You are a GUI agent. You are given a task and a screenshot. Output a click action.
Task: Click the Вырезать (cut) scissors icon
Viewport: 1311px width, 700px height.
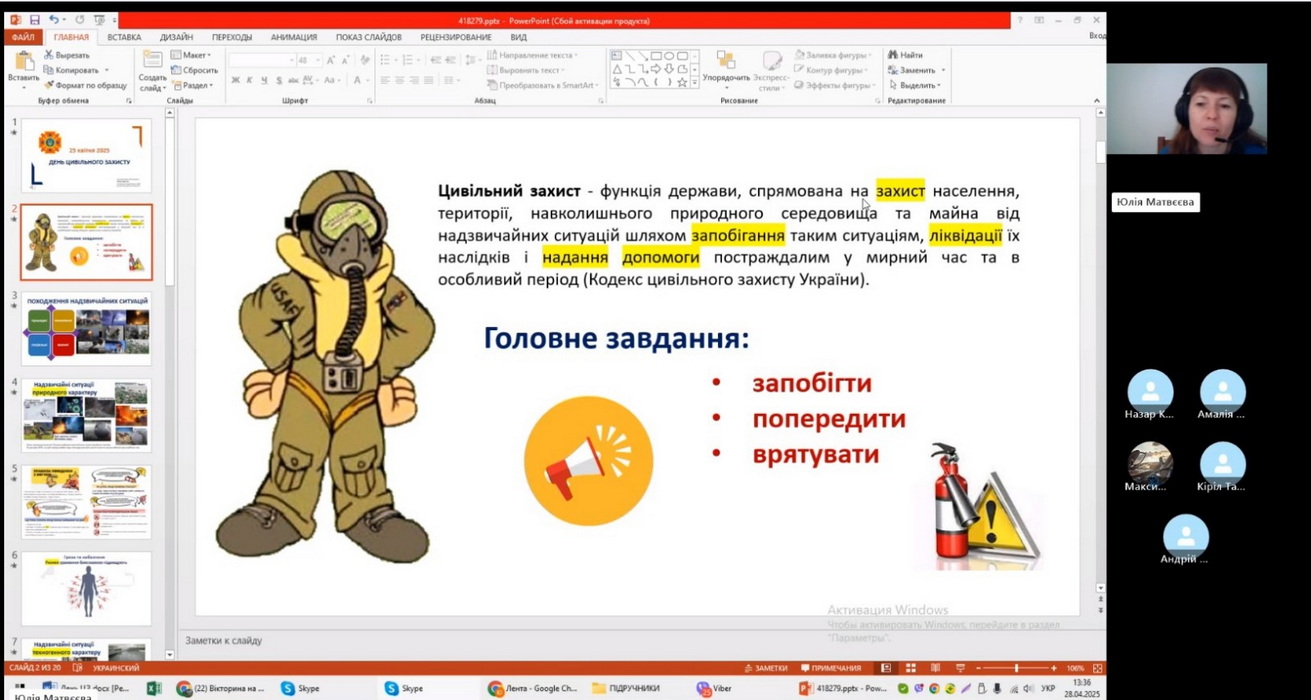click(49, 55)
